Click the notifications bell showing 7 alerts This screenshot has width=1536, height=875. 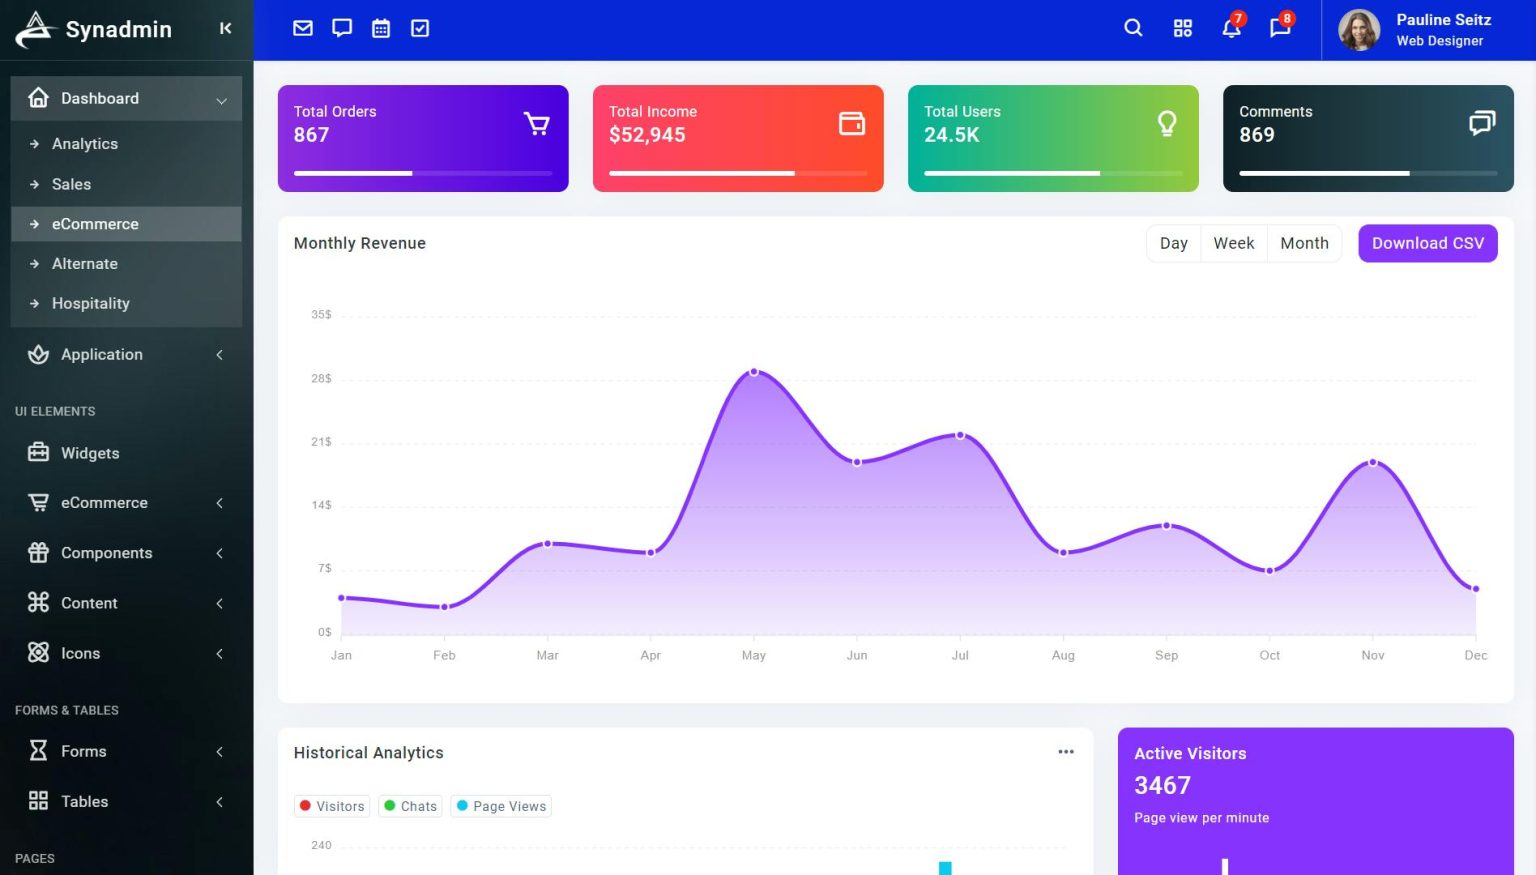pyautogui.click(x=1231, y=29)
